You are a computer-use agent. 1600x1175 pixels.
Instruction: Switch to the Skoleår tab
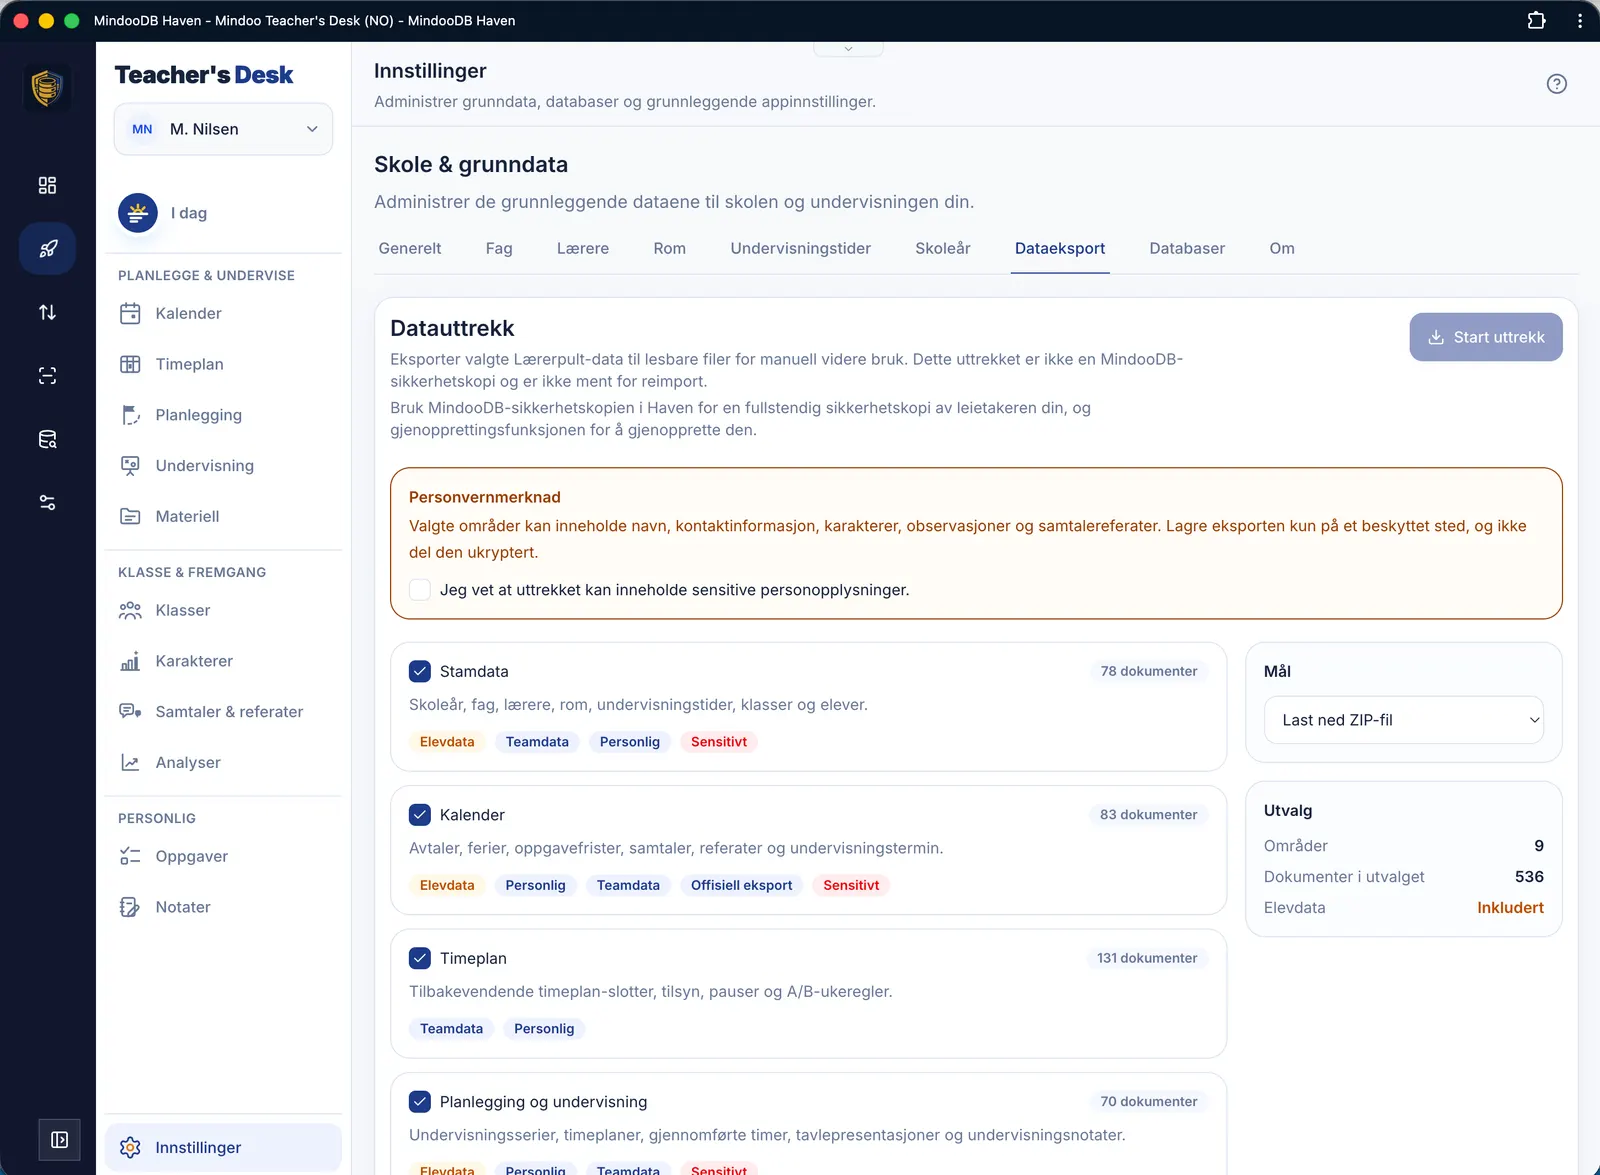(x=943, y=248)
